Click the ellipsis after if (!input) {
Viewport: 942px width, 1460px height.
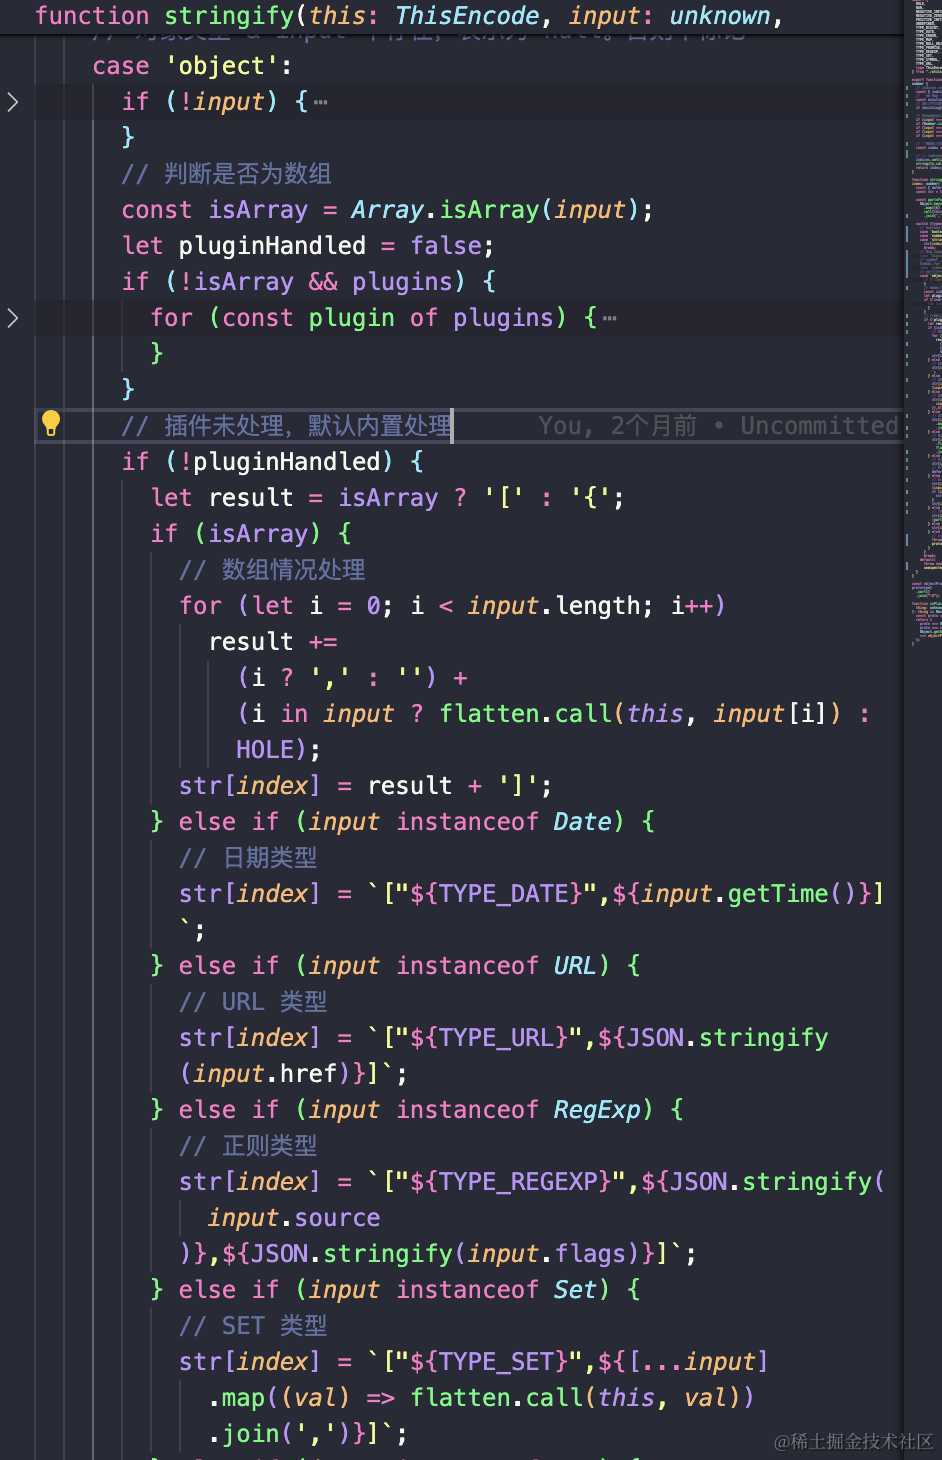pos(320,102)
